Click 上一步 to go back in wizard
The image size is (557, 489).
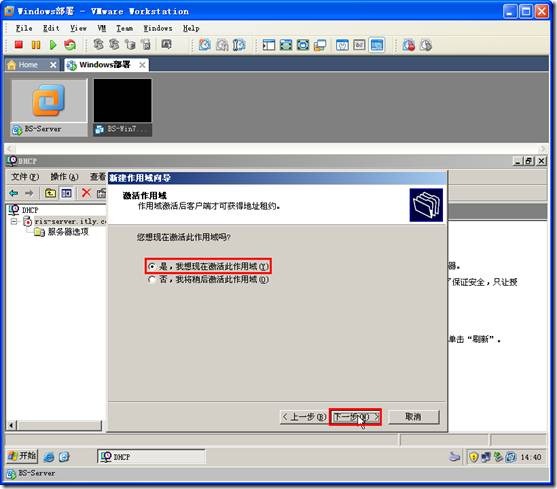coord(304,417)
